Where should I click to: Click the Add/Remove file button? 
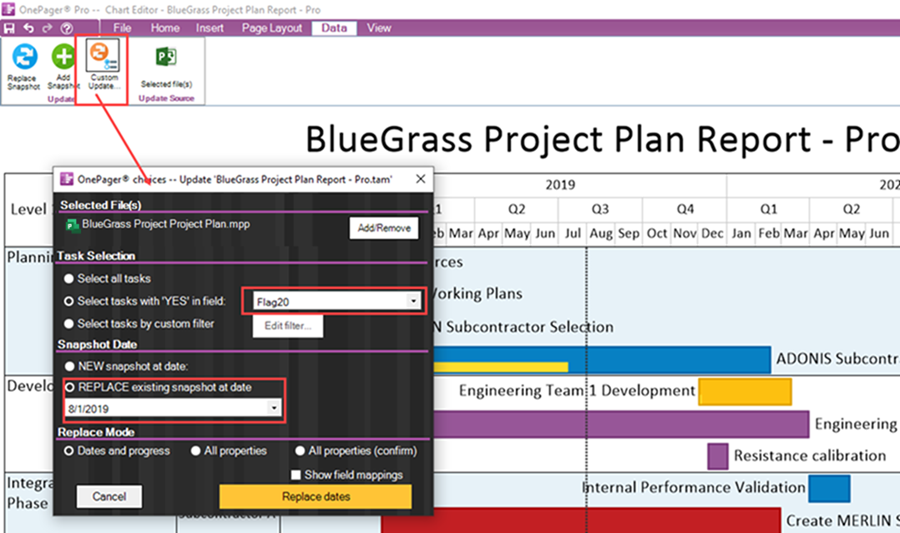click(384, 228)
